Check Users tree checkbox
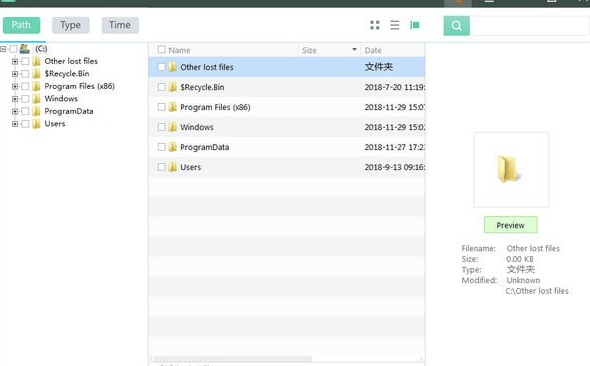The height and width of the screenshot is (366, 590). pyautogui.click(x=25, y=124)
